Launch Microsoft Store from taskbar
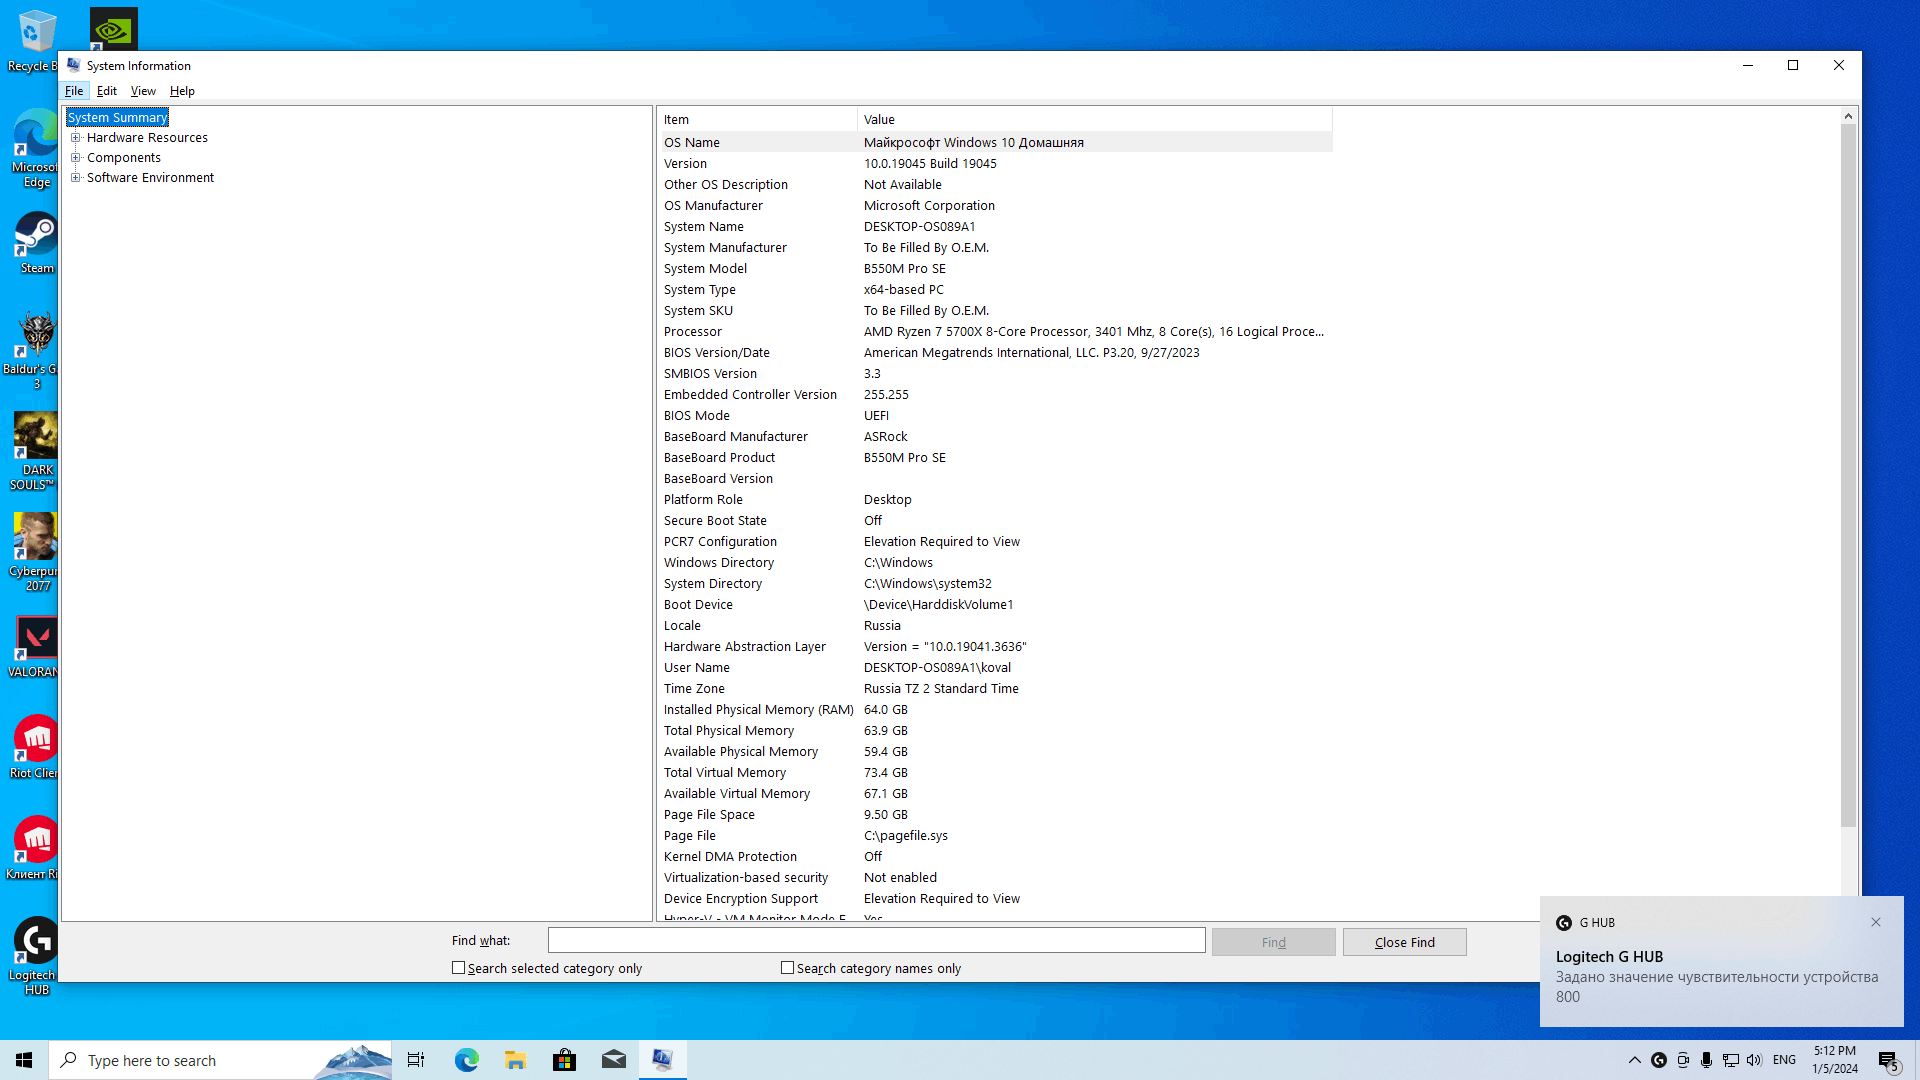This screenshot has height=1080, width=1920. (564, 1060)
